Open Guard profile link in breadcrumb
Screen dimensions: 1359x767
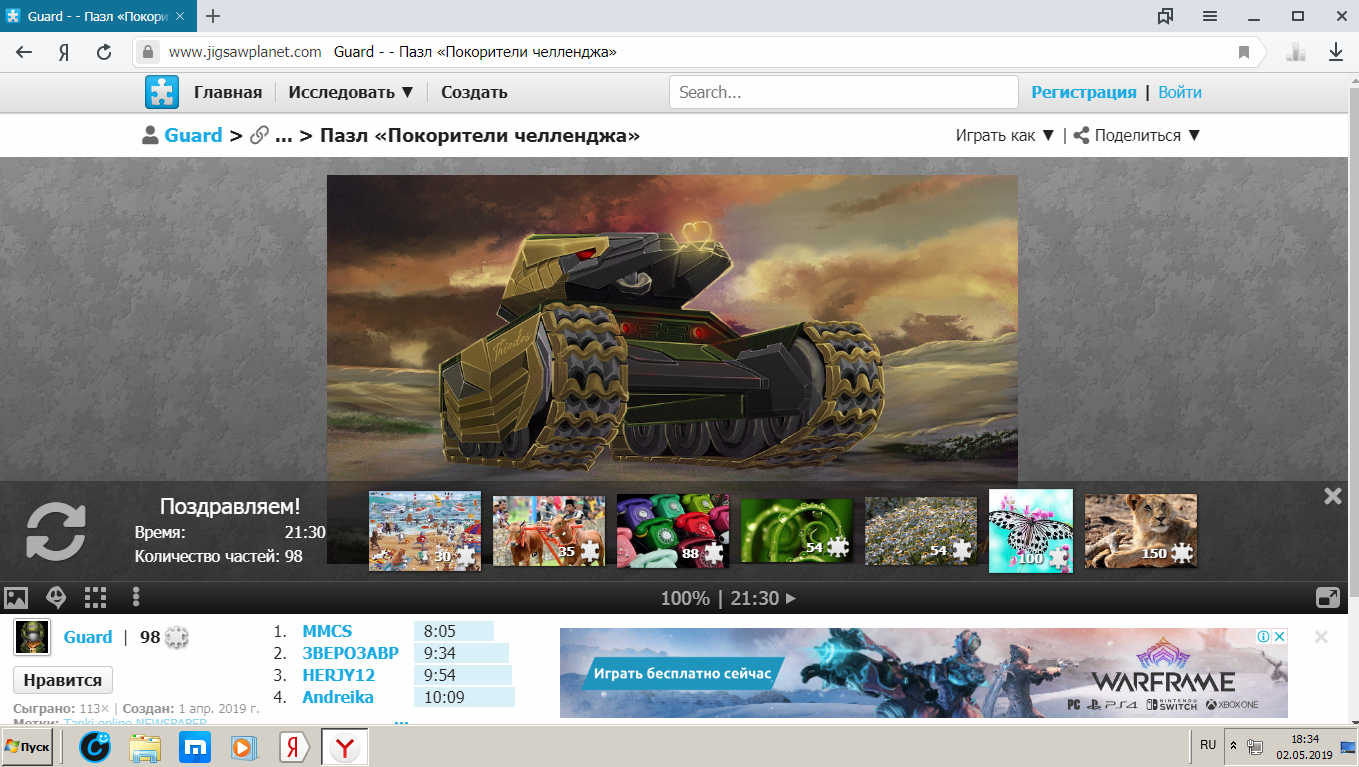click(193, 135)
